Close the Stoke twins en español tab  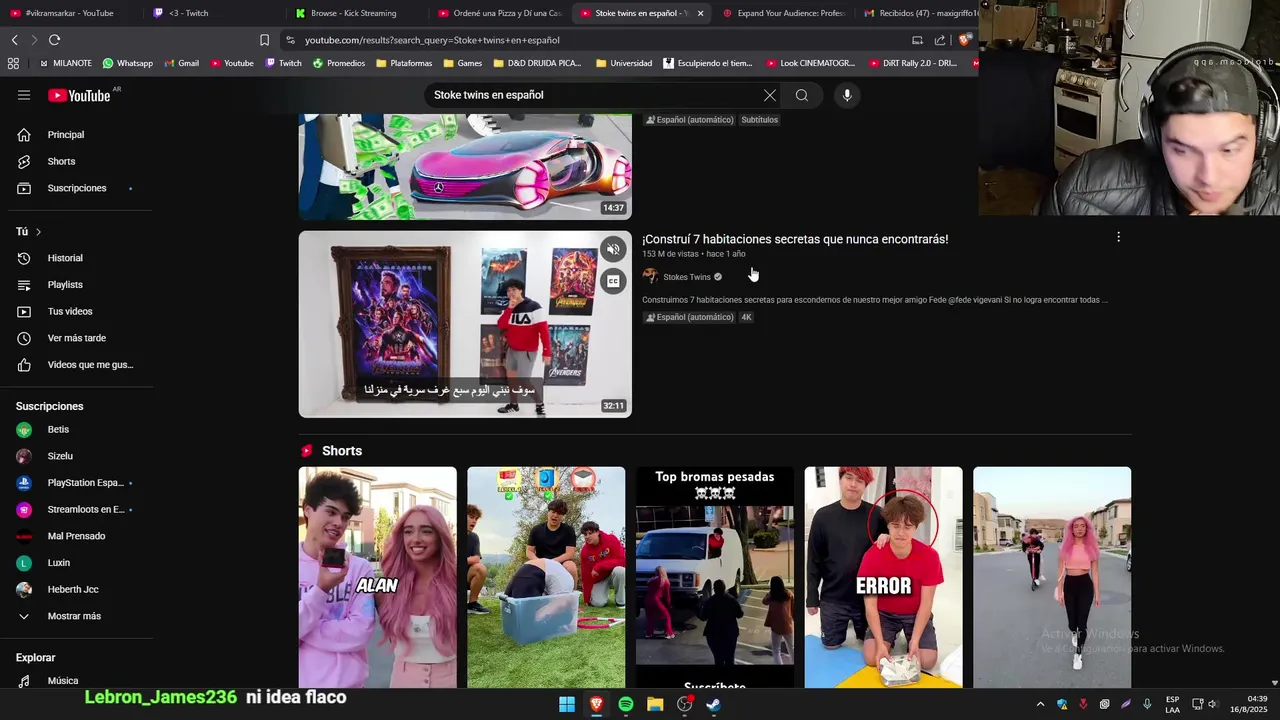(700, 13)
